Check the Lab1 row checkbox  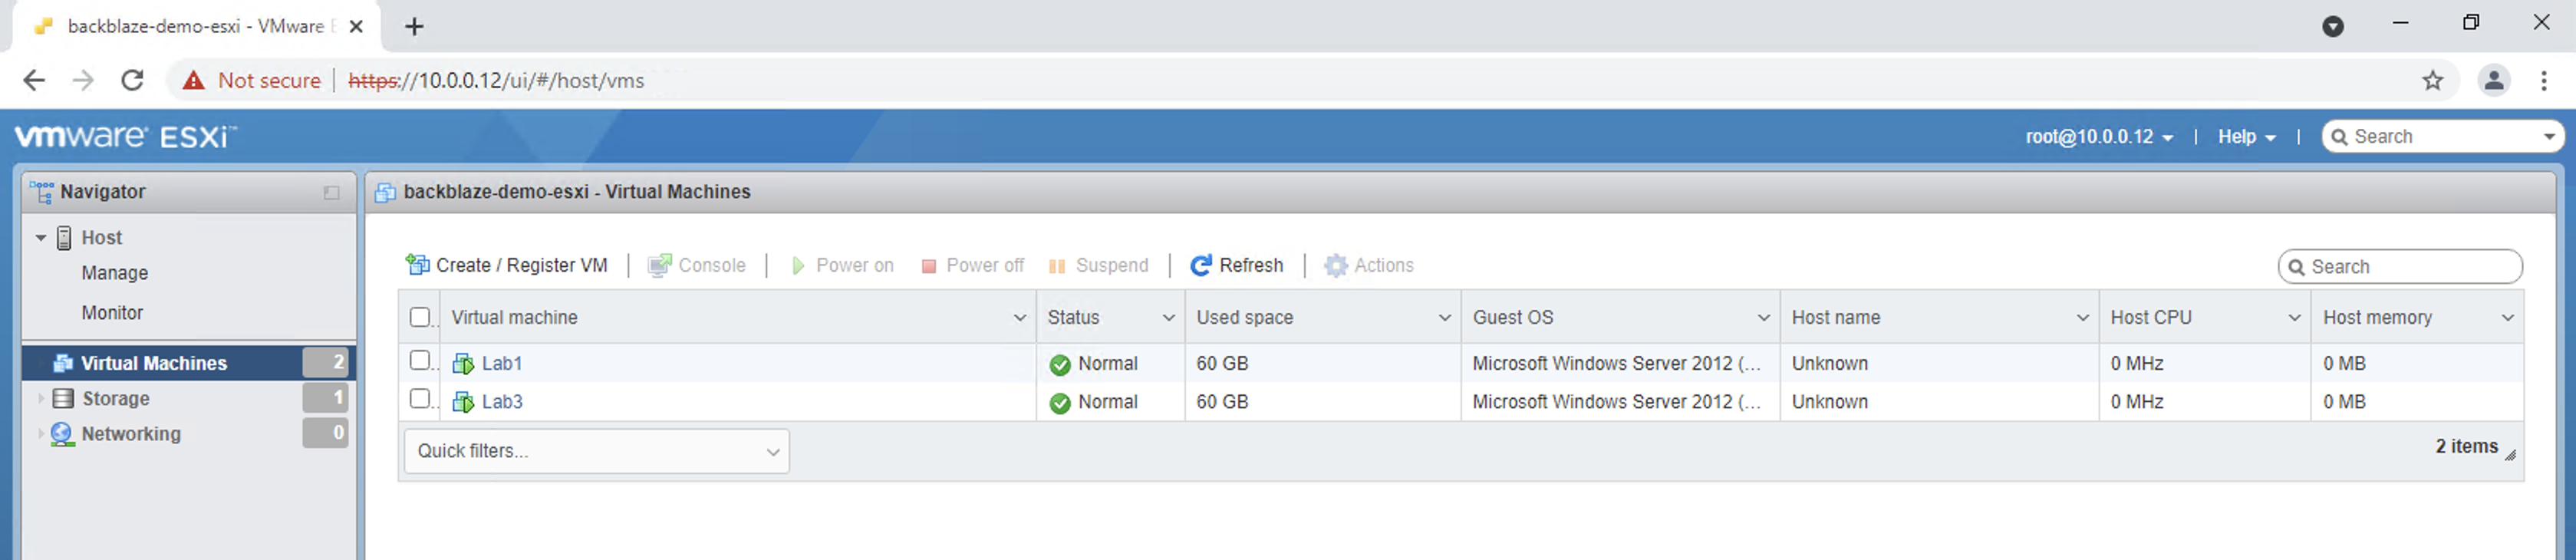click(x=420, y=360)
